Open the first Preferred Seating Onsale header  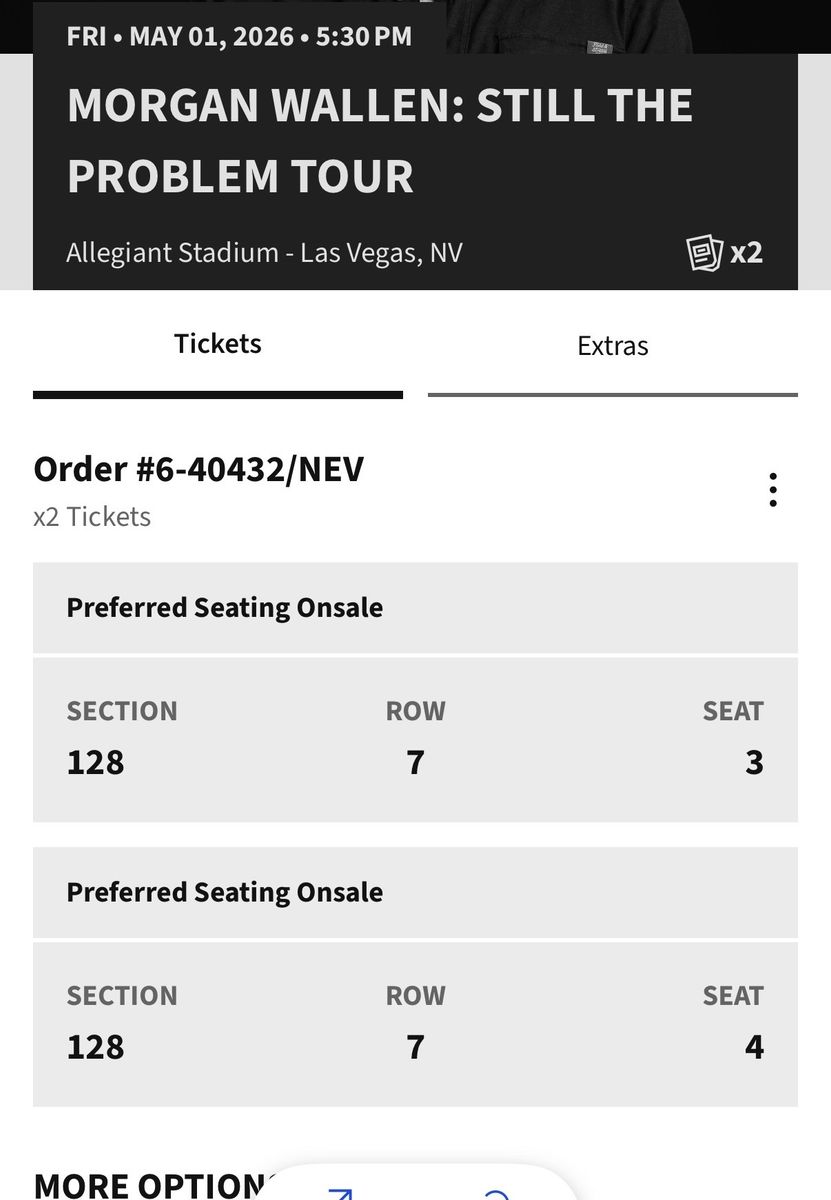(x=225, y=608)
